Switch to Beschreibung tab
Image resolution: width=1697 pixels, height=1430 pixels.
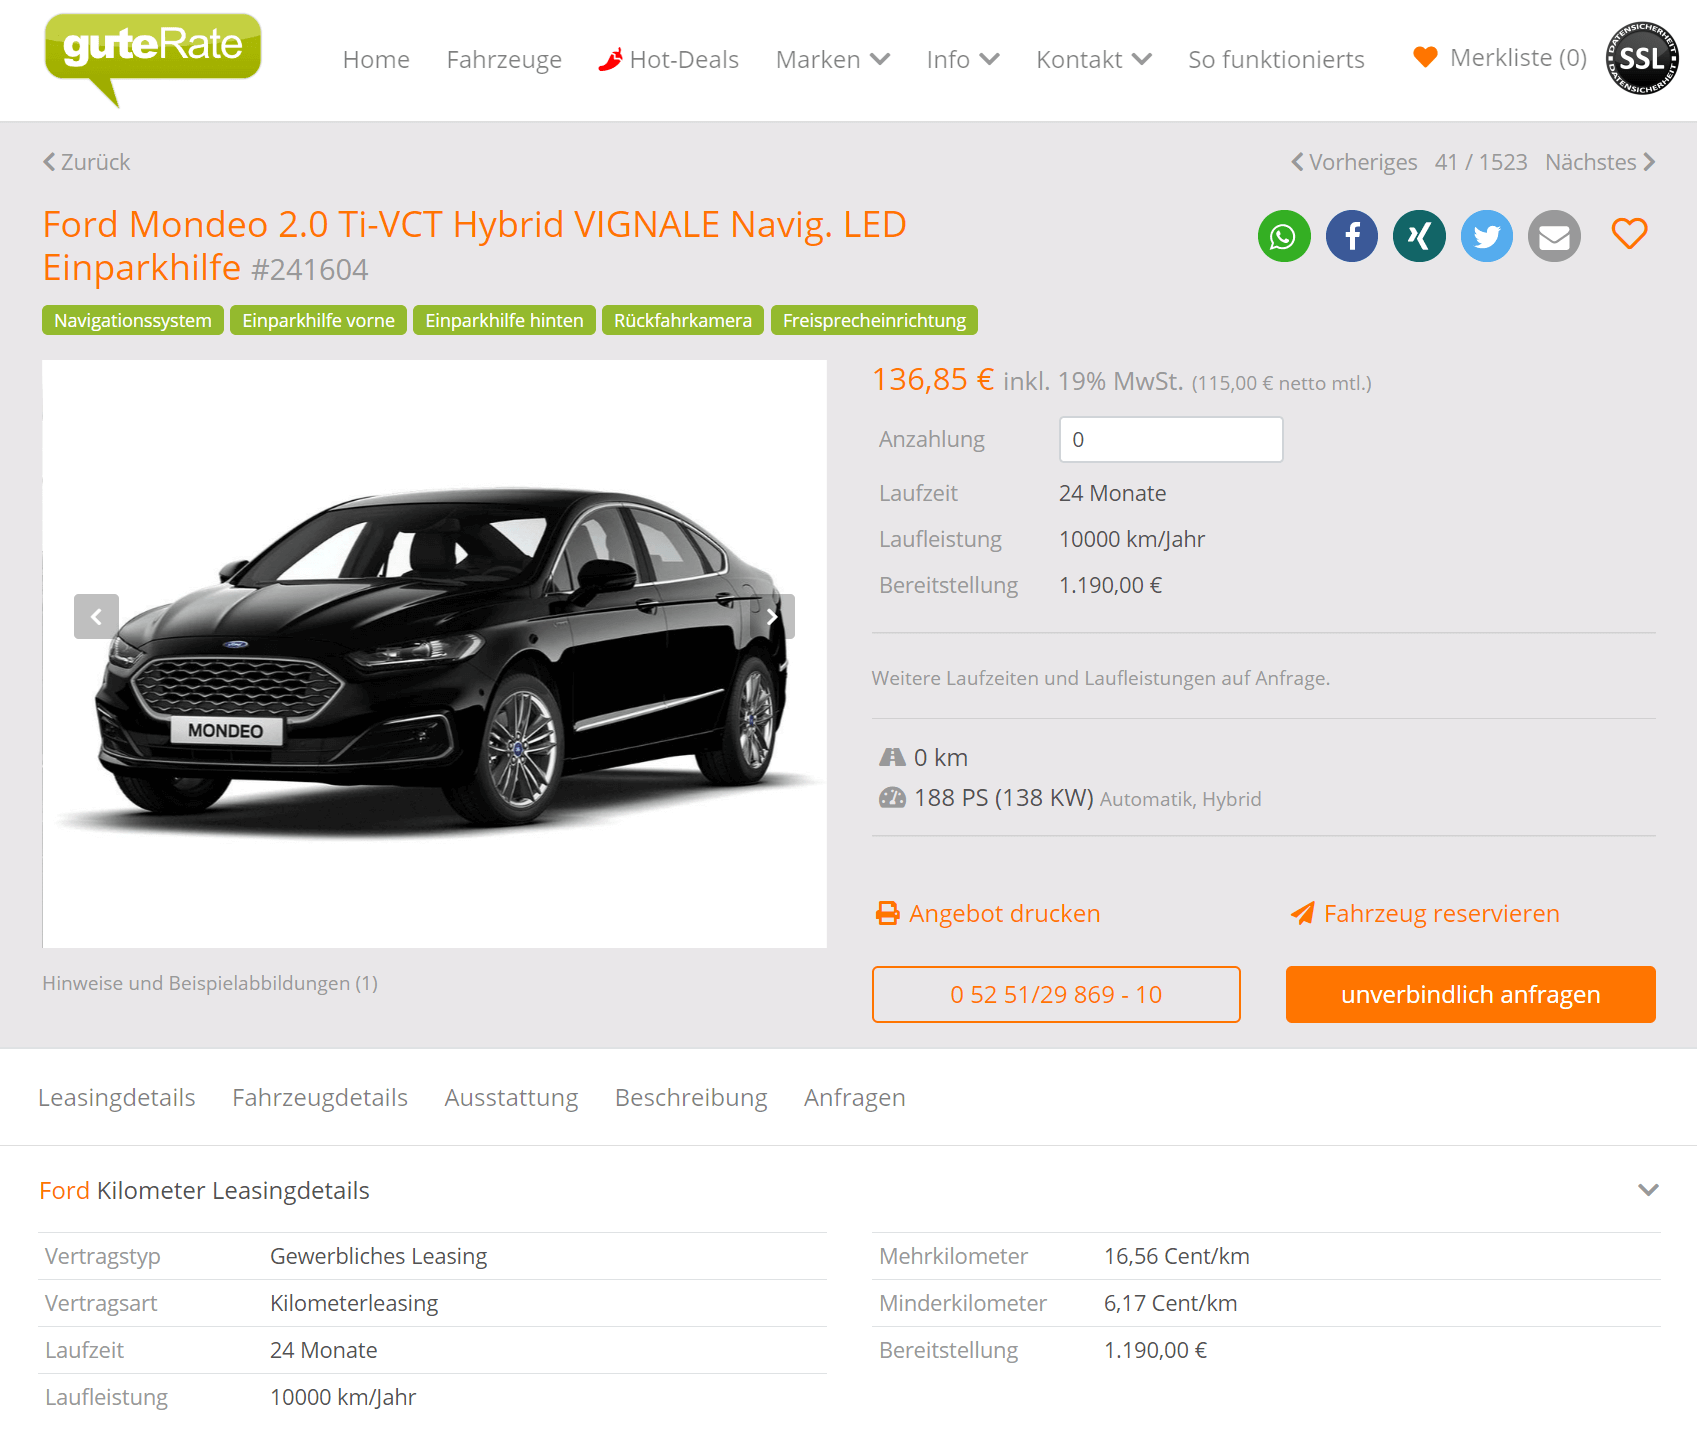click(691, 1097)
